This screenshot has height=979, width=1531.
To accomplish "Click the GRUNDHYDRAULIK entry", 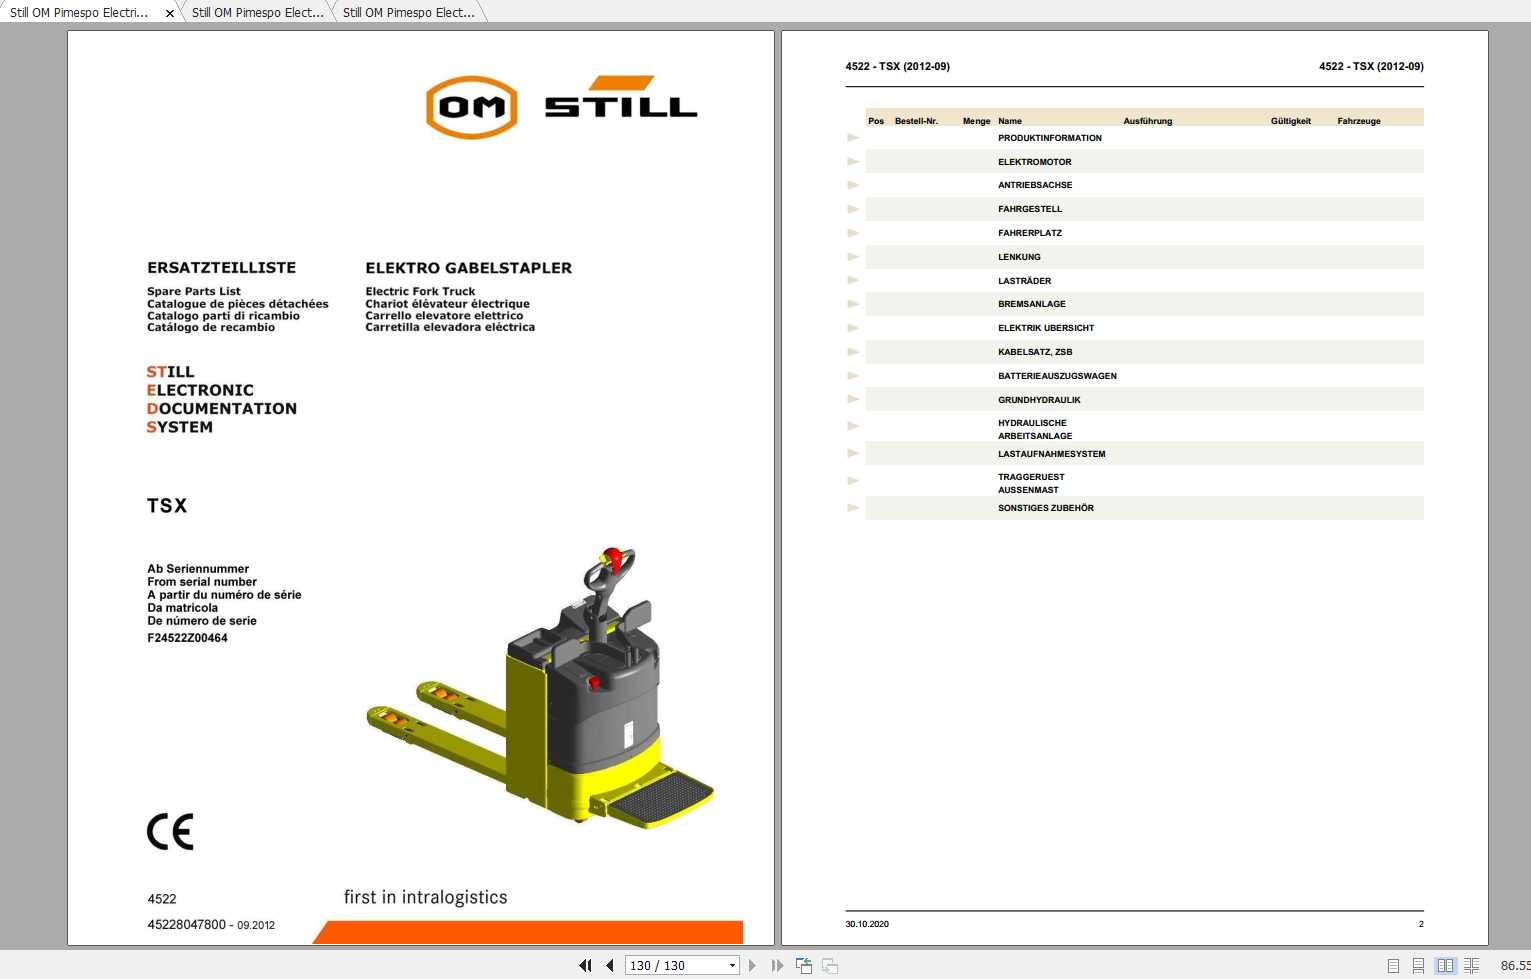I will coord(1039,400).
